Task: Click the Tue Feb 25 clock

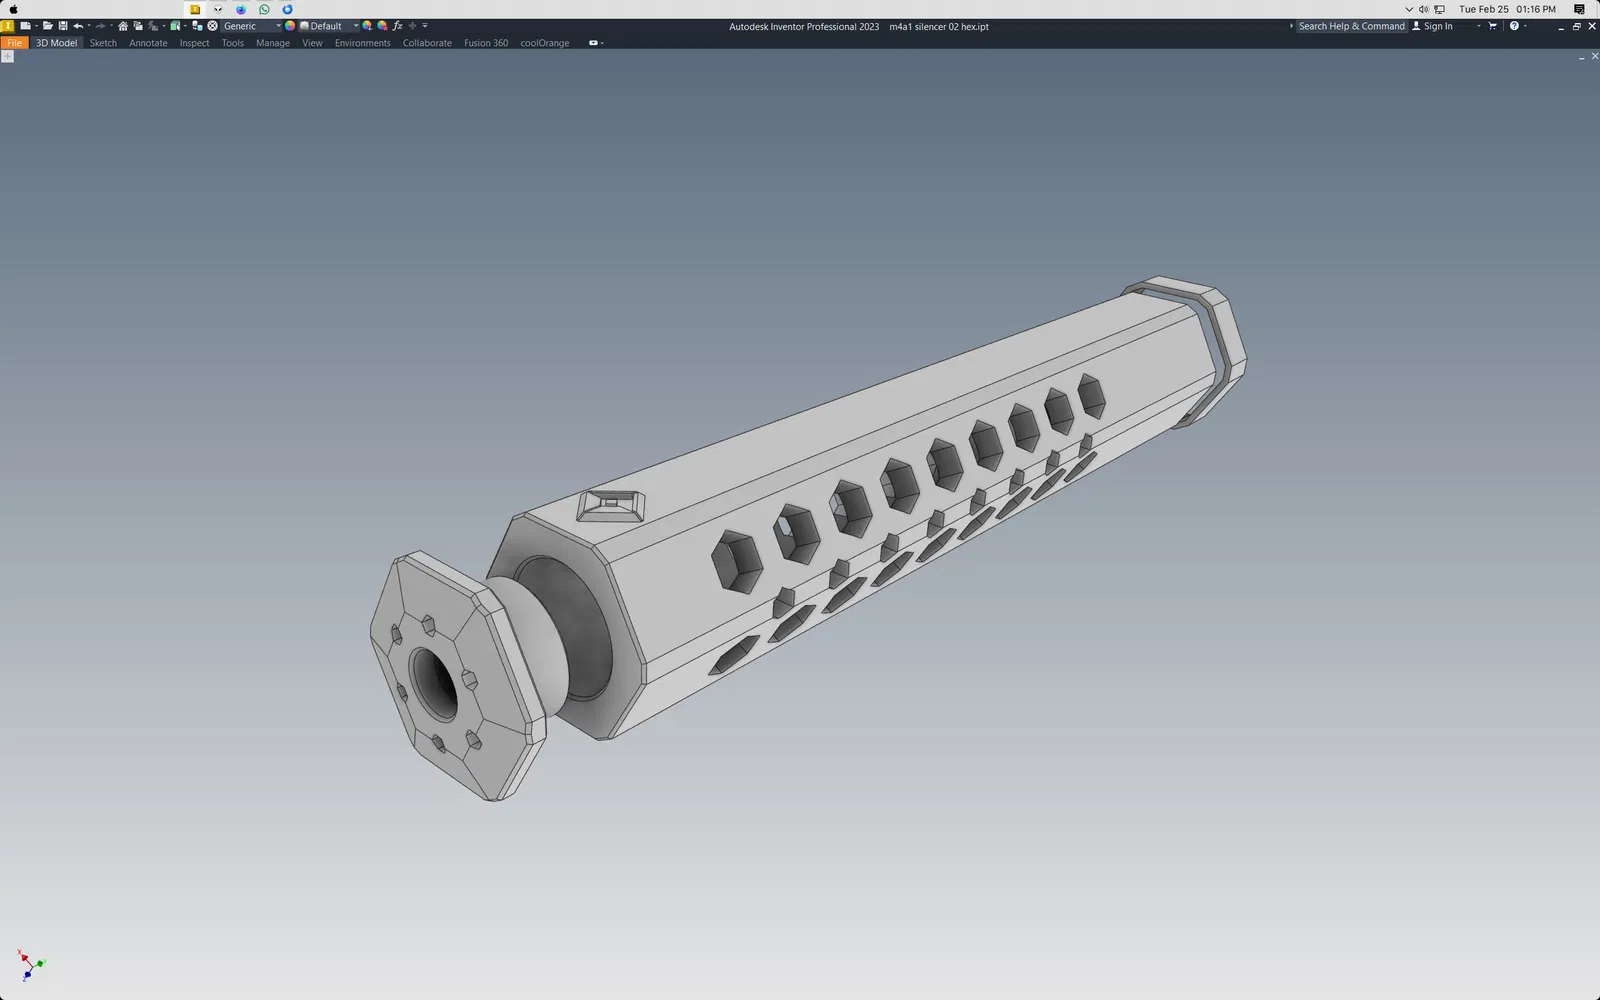Action: [1507, 9]
